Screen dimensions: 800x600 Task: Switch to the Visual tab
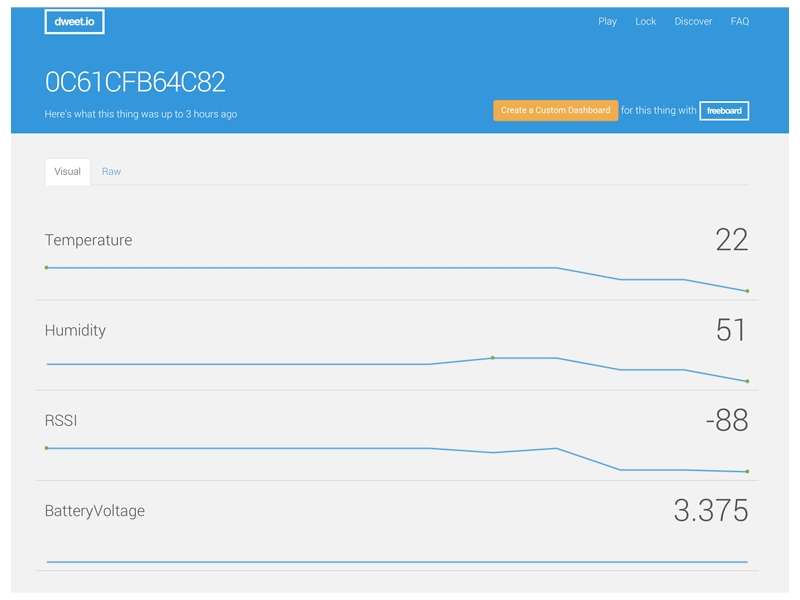click(x=67, y=171)
